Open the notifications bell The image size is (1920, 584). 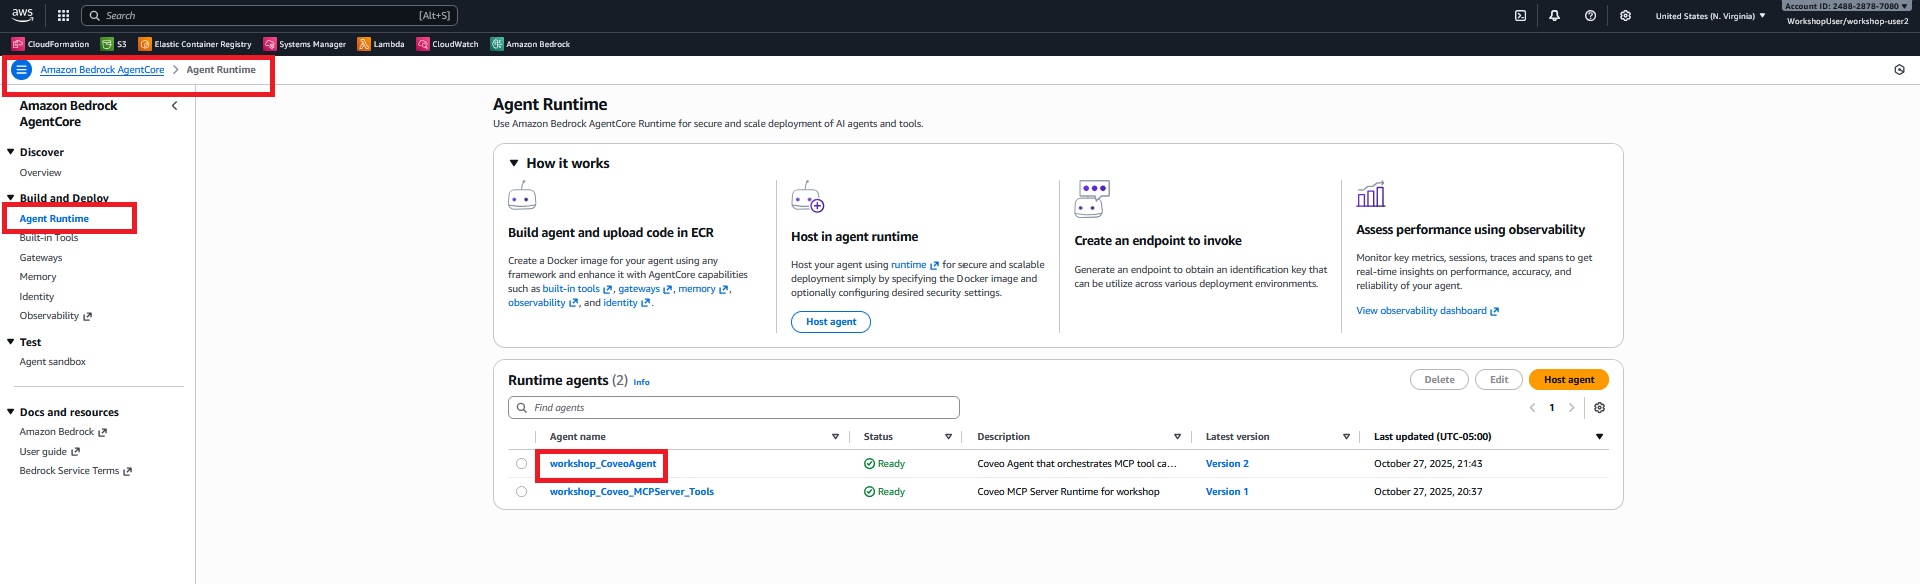click(x=1555, y=16)
